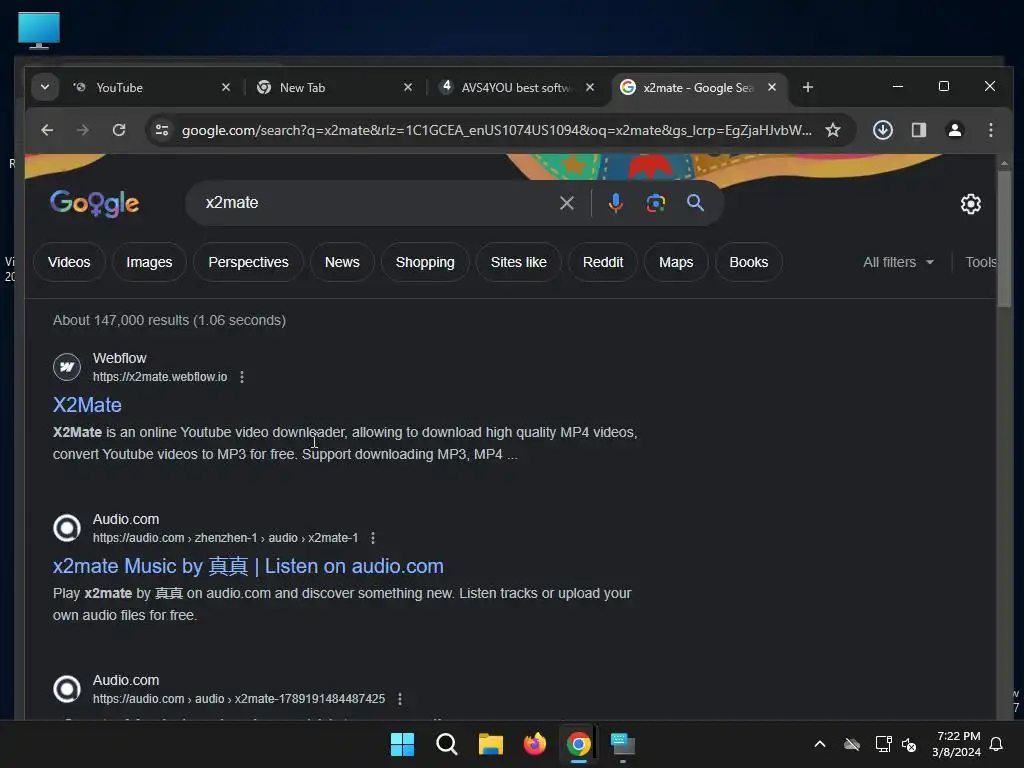Close the x2mate Google Search tab
Screen dimensions: 1024x768
click(x=772, y=87)
